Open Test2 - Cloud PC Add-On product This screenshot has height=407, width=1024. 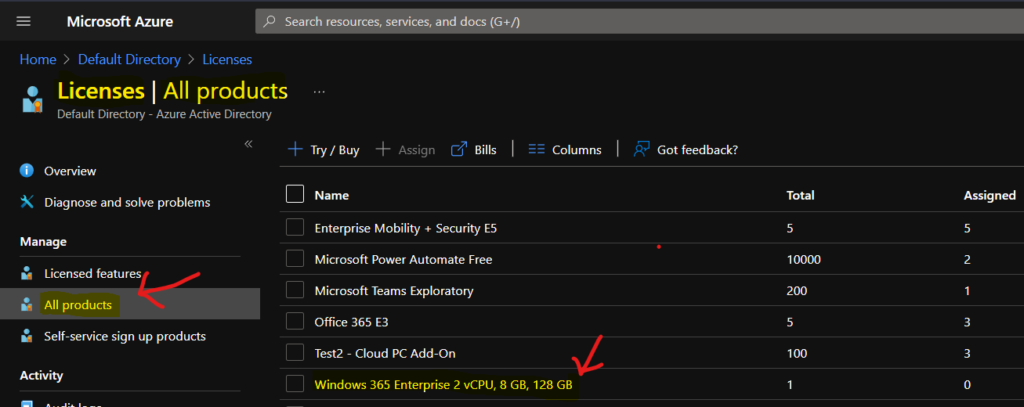385,353
